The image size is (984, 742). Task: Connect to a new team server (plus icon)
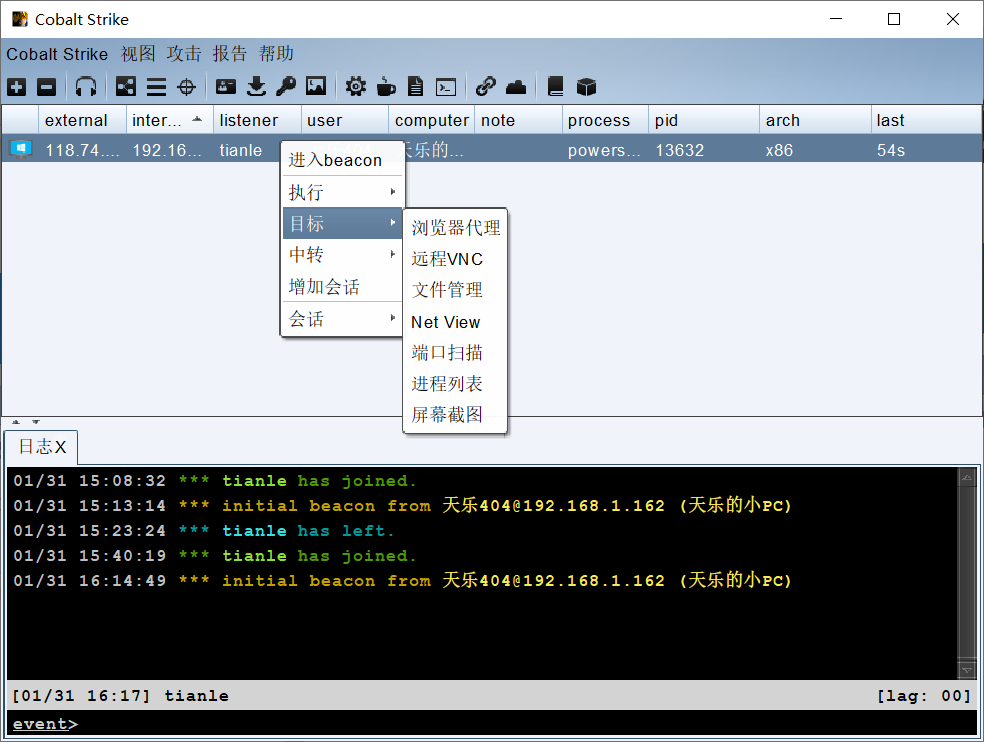coord(16,87)
